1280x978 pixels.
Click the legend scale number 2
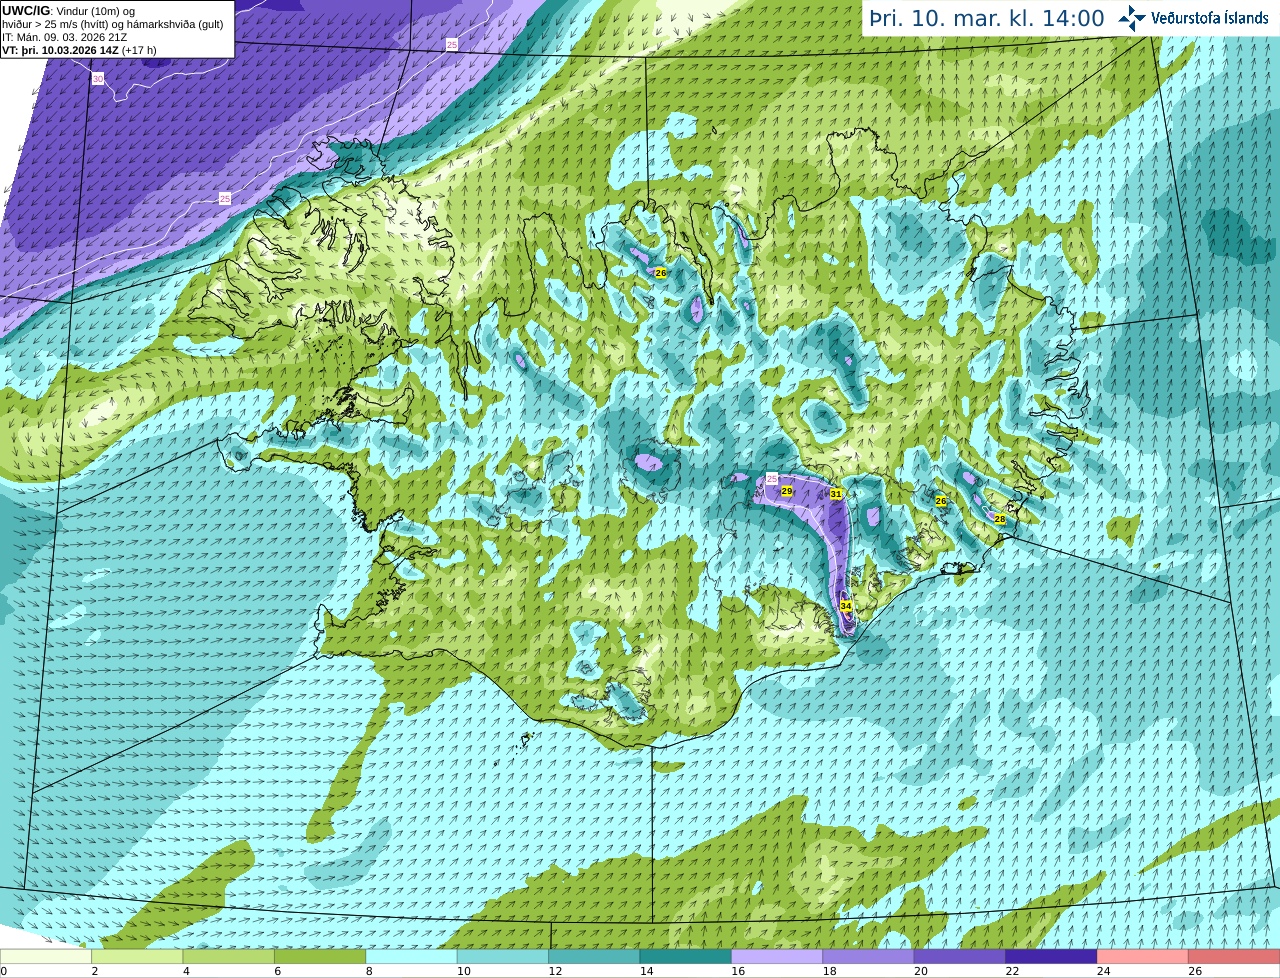(x=94, y=971)
